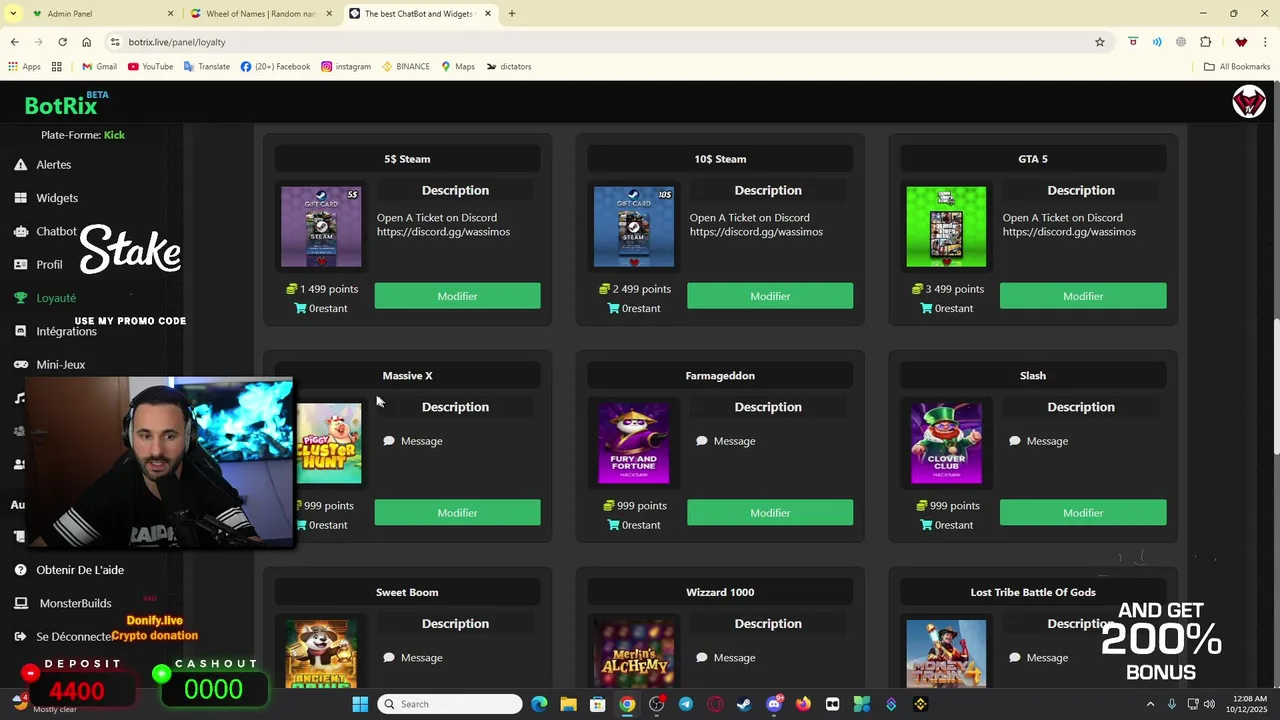This screenshot has width=1280, height=720.
Task: Open Steam from the taskbar
Action: click(x=744, y=704)
